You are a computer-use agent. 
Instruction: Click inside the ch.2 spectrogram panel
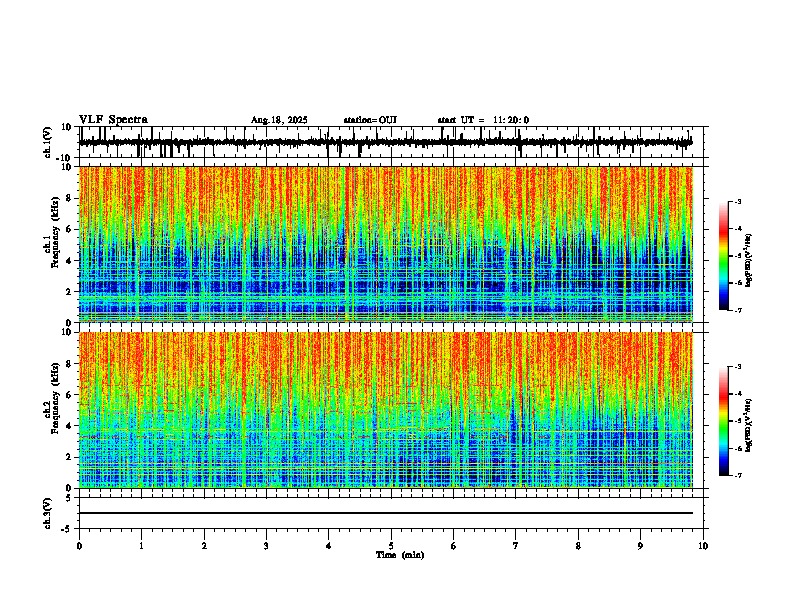[x=386, y=410]
